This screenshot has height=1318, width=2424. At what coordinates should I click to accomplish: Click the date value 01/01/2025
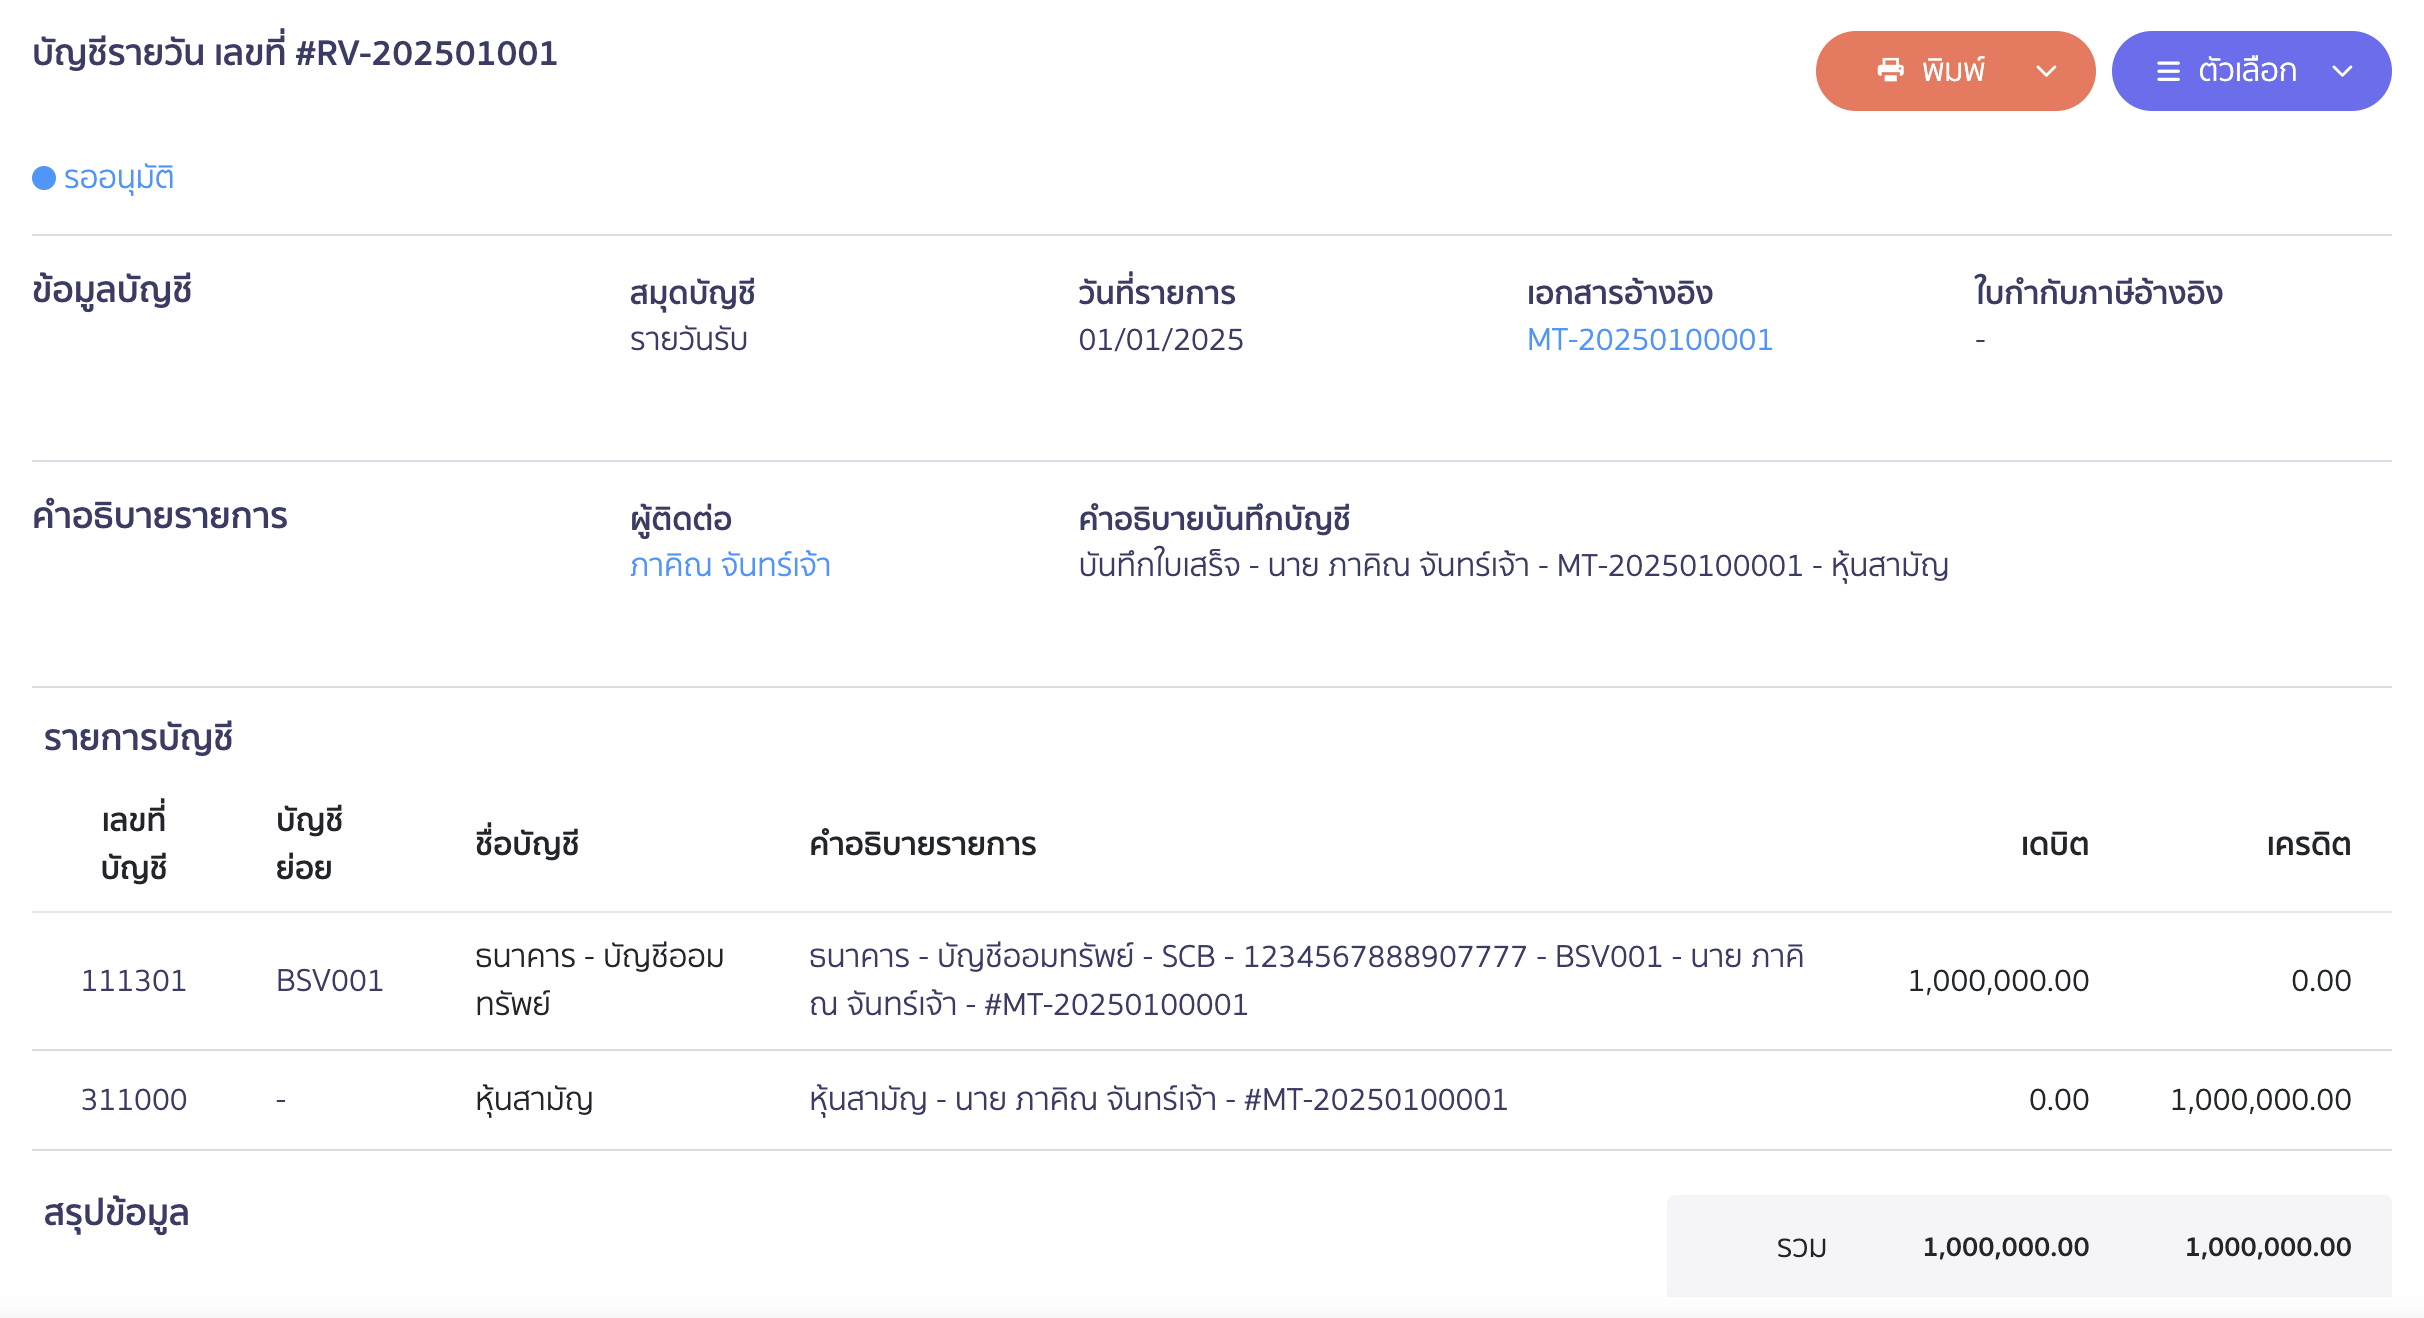(x=1160, y=340)
